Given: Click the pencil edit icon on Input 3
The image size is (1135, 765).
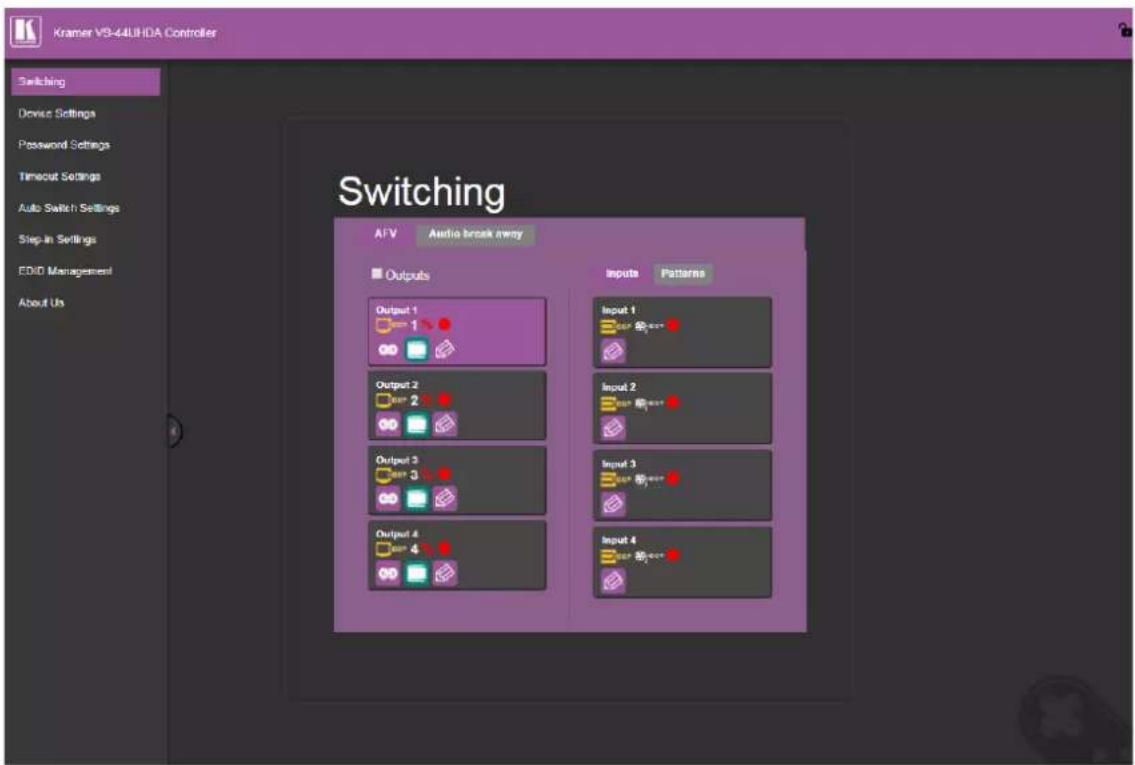Looking at the screenshot, I should click(x=613, y=504).
